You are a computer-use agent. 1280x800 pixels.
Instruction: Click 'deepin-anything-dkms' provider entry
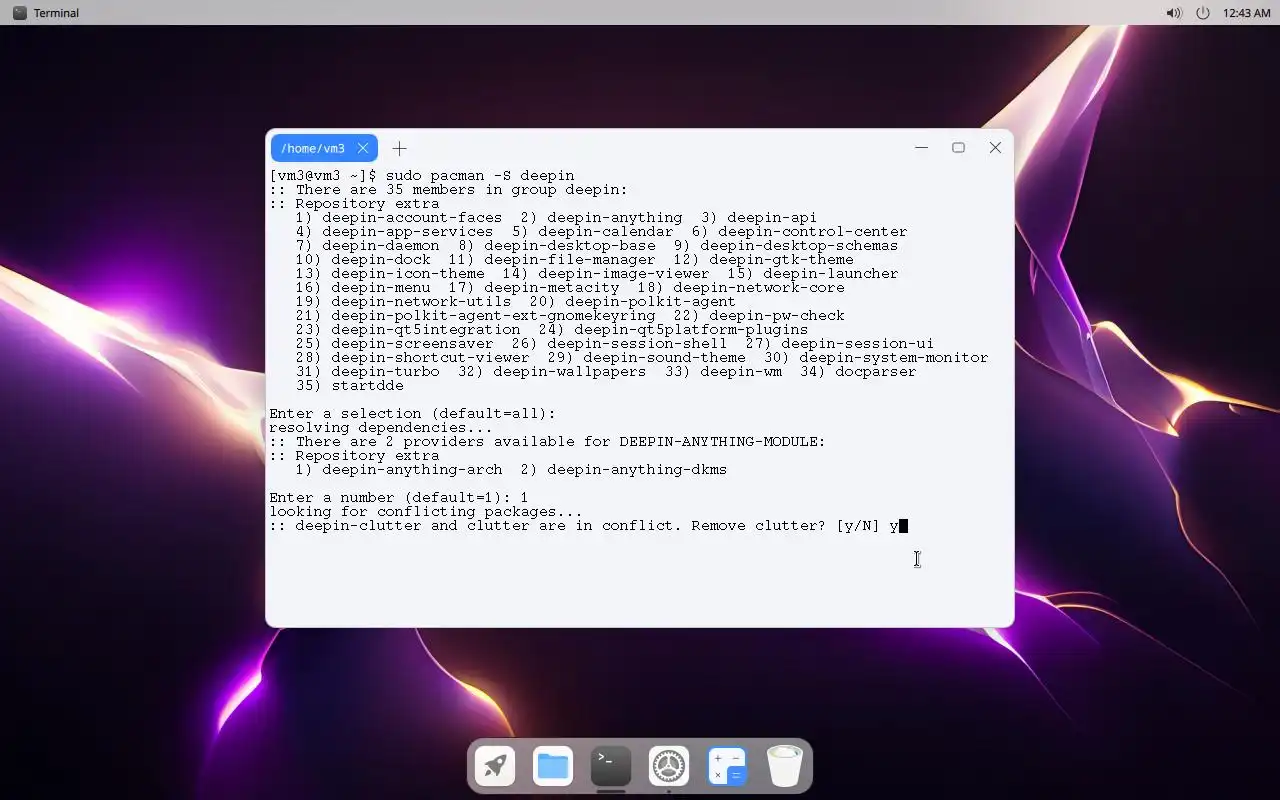click(x=637, y=469)
